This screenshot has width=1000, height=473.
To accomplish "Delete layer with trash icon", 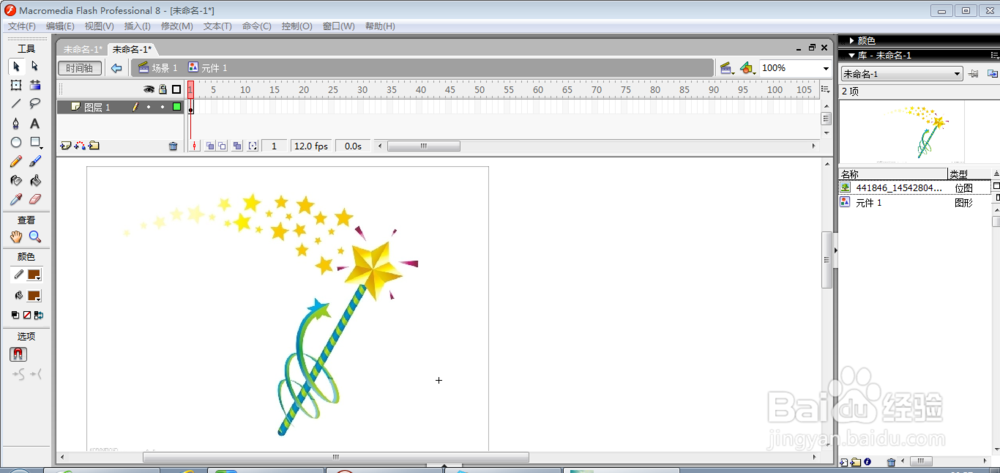I will [x=173, y=146].
